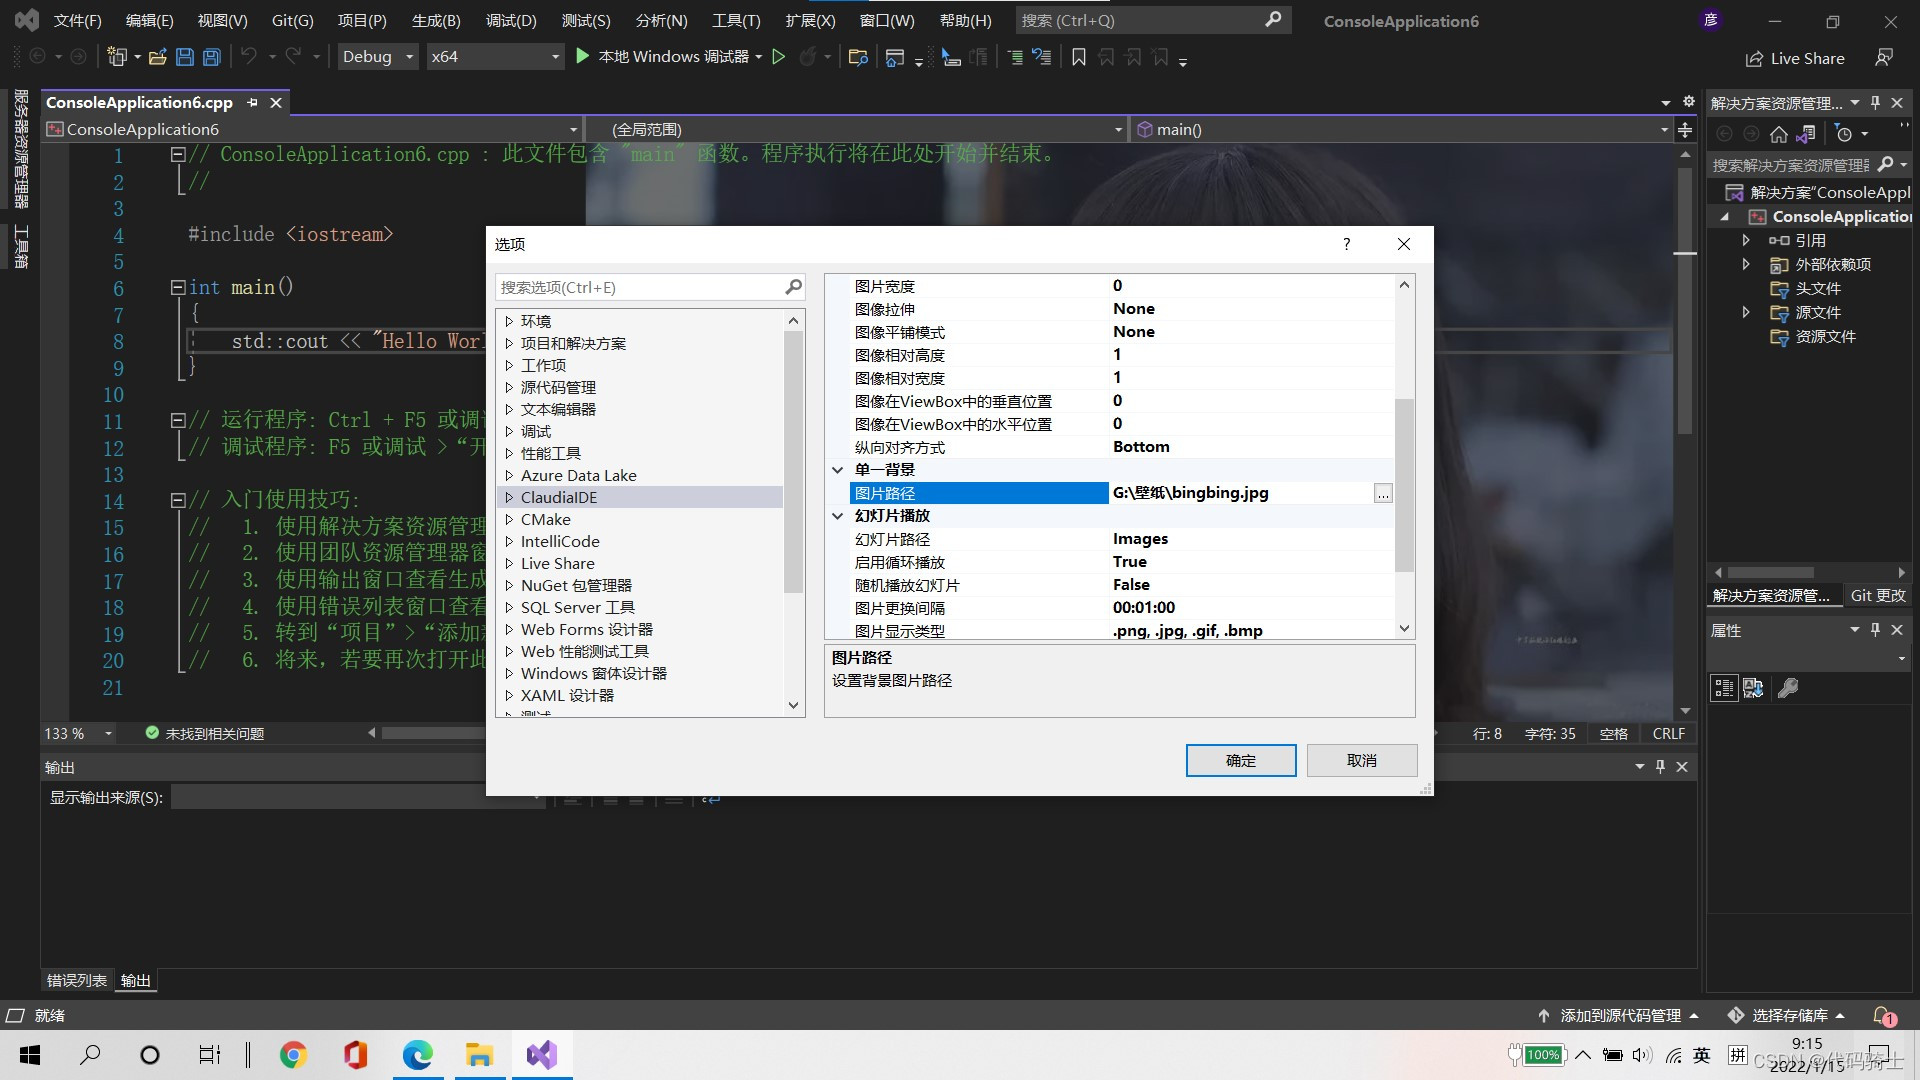Collapse the slideshow section in options
Image resolution: width=1920 pixels, height=1080 pixels.
(x=838, y=516)
